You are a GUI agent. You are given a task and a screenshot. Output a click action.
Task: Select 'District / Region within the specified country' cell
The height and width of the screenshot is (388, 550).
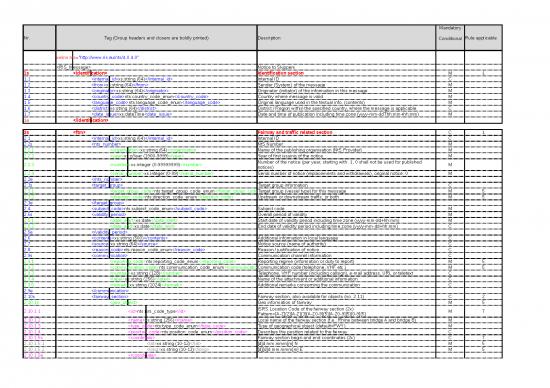coord(337,108)
